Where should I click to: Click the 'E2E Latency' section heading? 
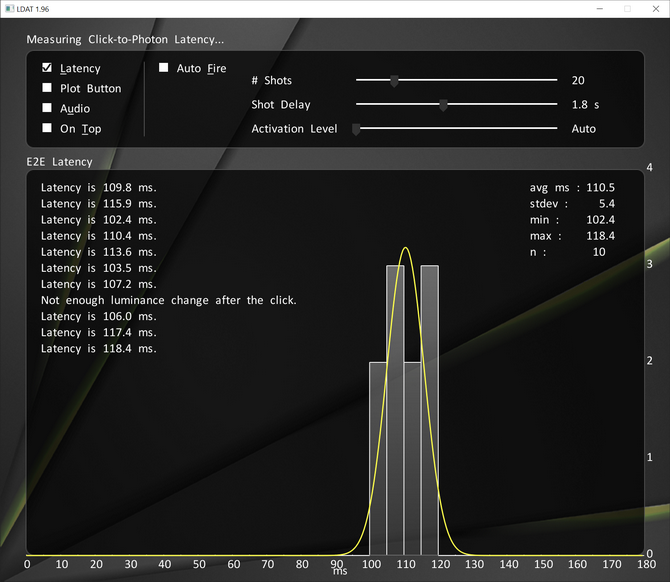59,162
